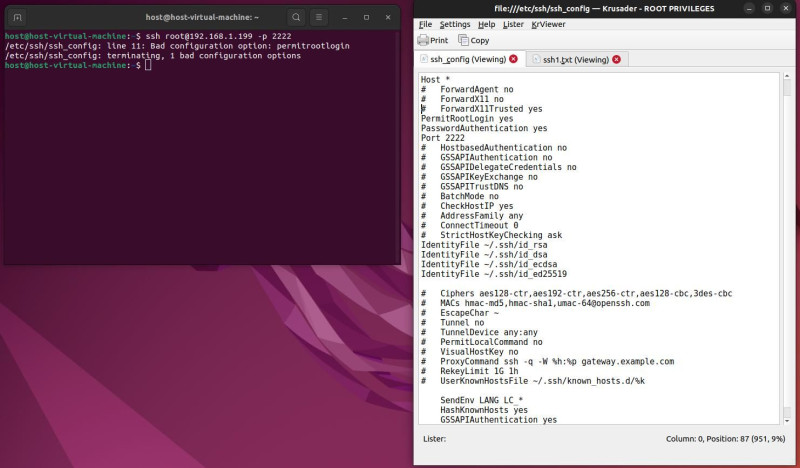800x468 pixels.
Task: Click the 'PasswordAuthentication yes' line
Action: click(x=484, y=128)
